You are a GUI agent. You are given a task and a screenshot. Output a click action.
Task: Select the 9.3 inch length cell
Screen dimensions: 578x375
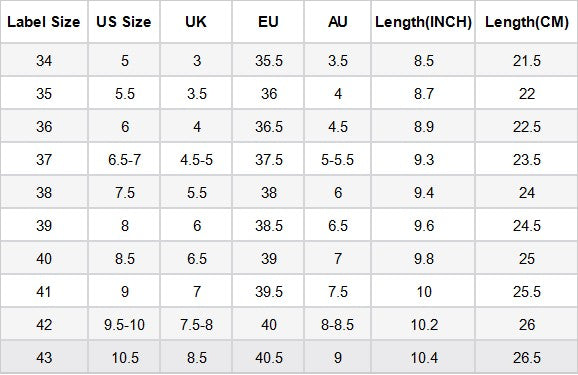pyautogui.click(x=423, y=159)
